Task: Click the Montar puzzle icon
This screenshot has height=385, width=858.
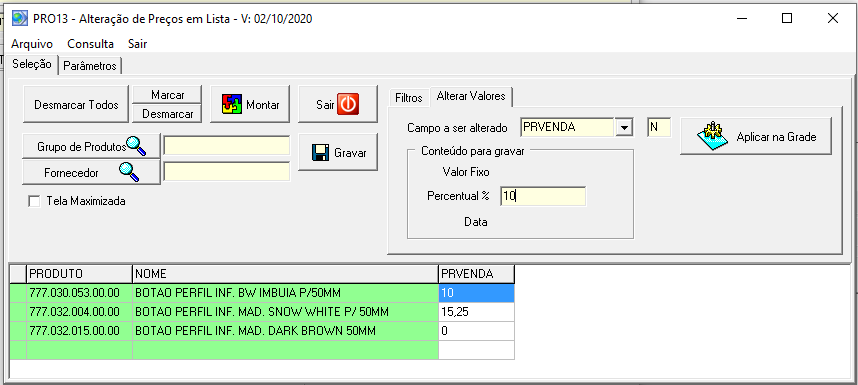Action: pos(232,104)
